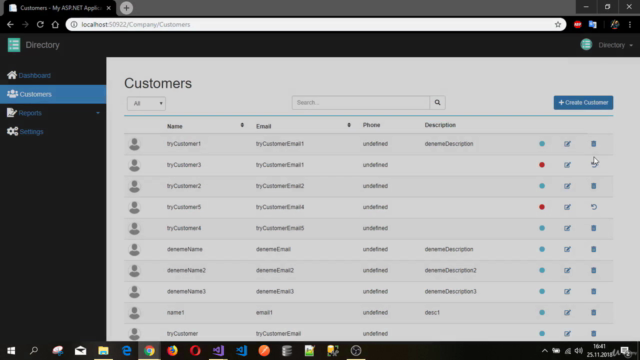
Task: Delete tryCustomer4 record
Action: click(593, 228)
